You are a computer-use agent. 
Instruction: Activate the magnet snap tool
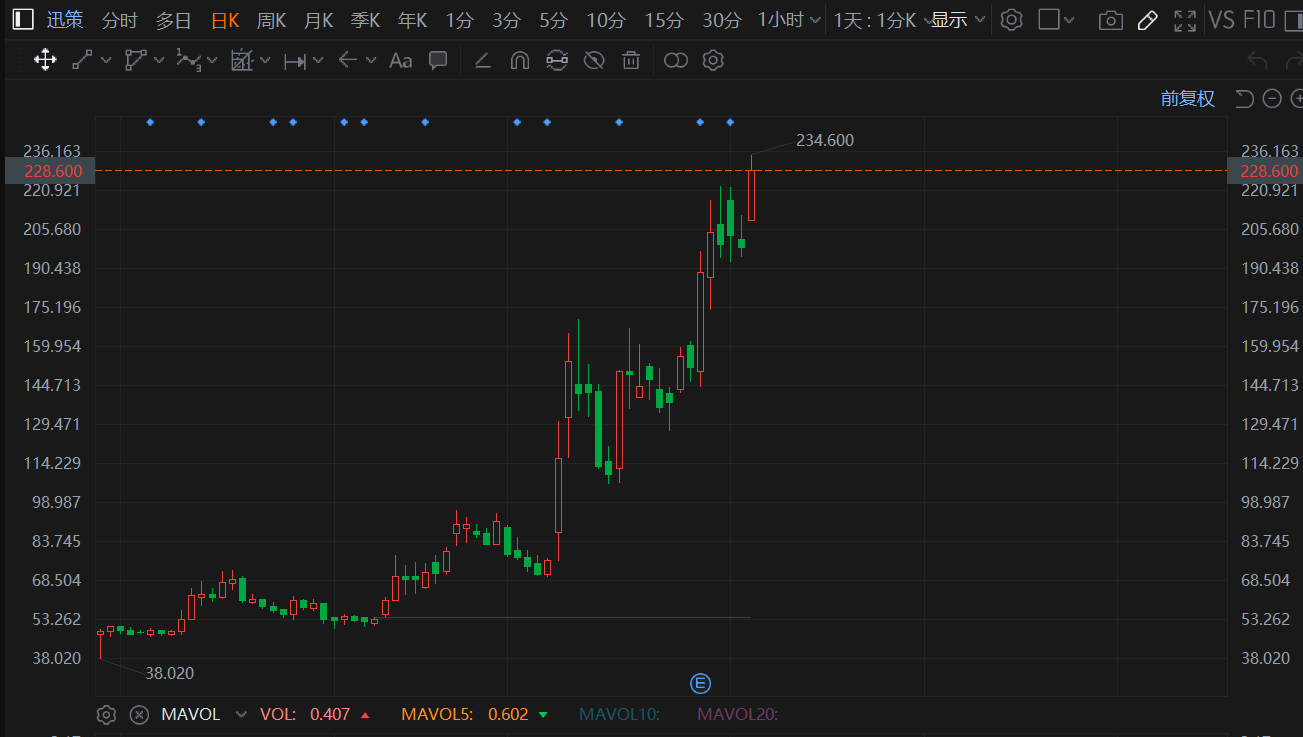click(x=519, y=61)
